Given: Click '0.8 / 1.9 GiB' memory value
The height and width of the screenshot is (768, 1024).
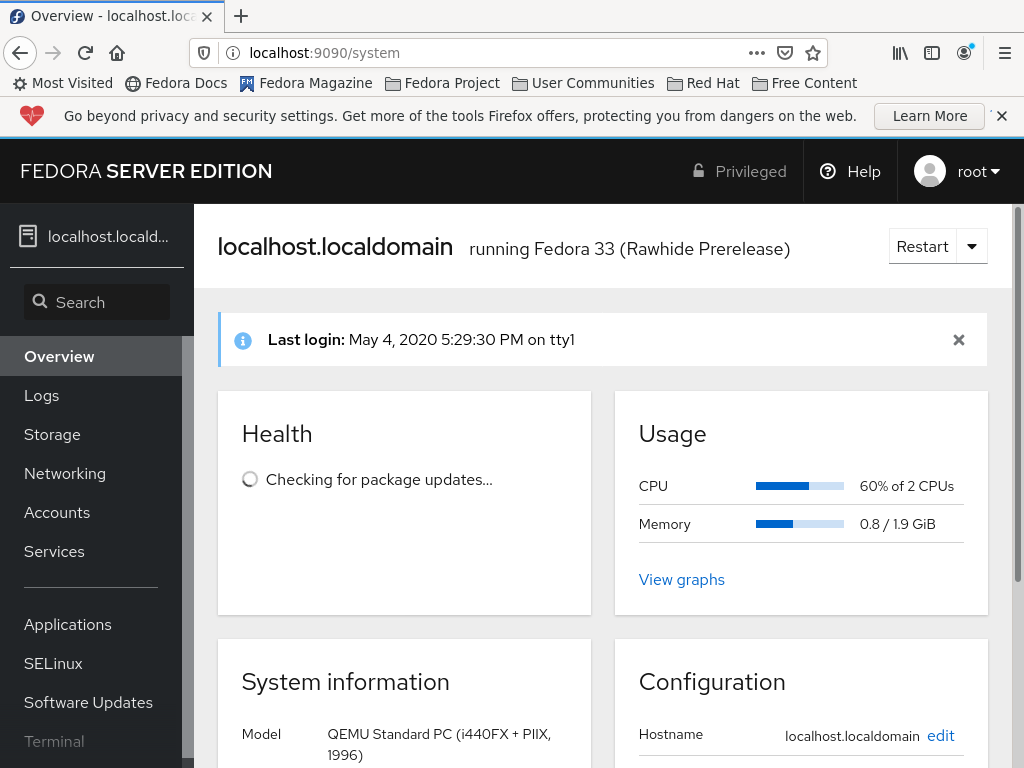Looking at the screenshot, I should click(897, 524).
